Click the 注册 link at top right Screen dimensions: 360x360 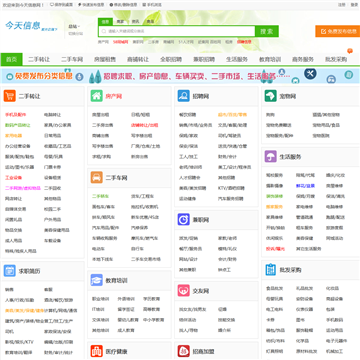point(342,5)
